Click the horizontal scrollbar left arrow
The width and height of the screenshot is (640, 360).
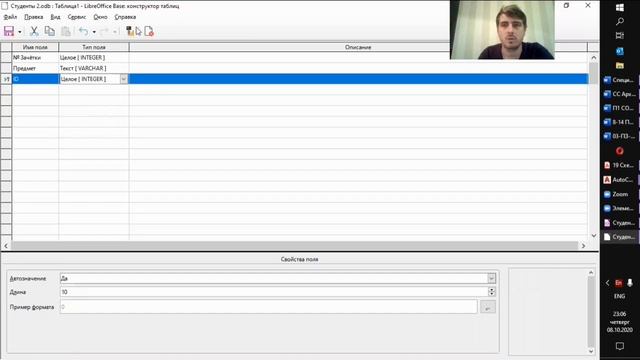(x=6, y=246)
